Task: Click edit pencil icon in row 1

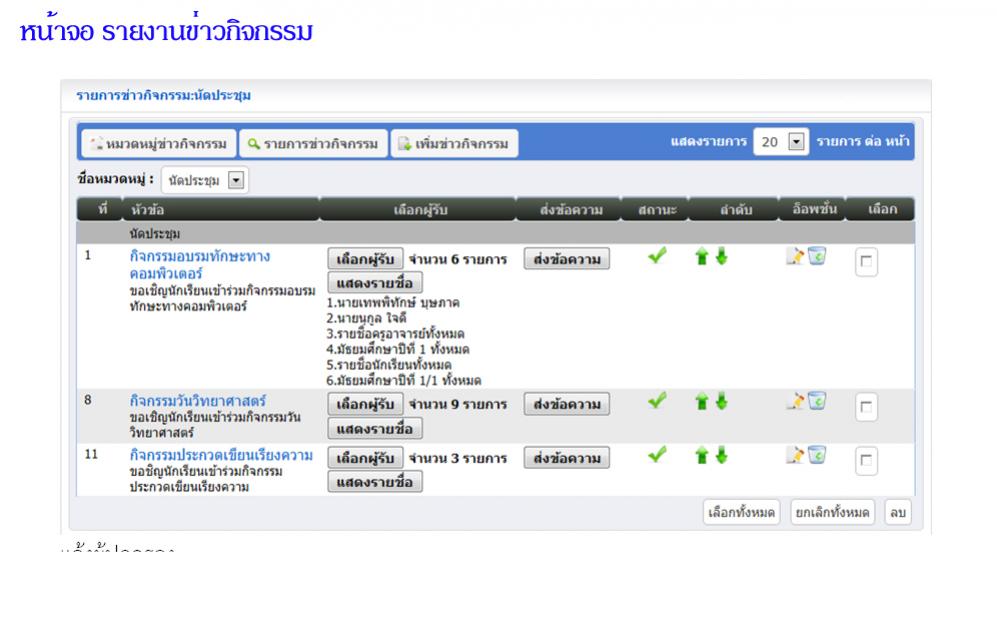Action: coord(795,256)
